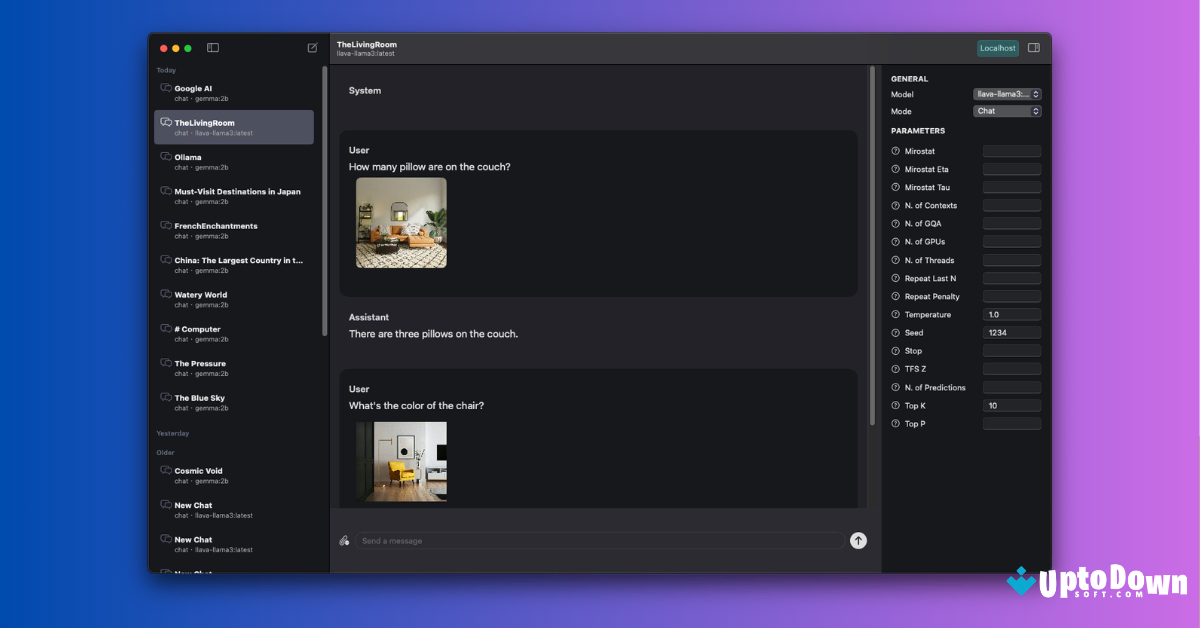This screenshot has height=628, width=1200.
Task: Open the Model dropdown showing llava-llama3
Action: 1007,94
